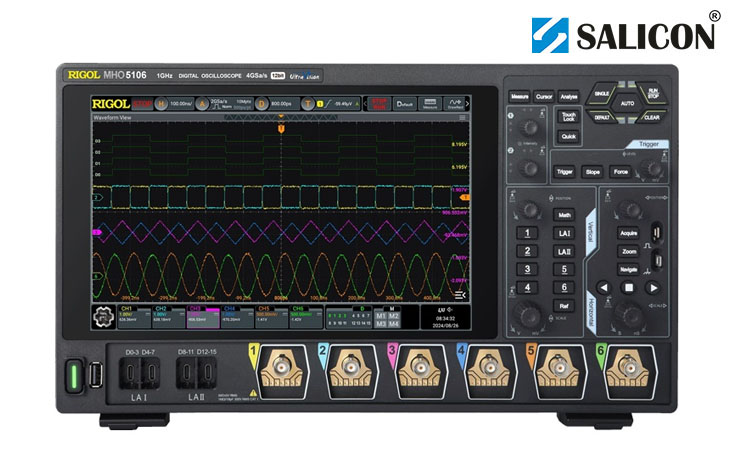Tap the on-screen Default icon
735x450 pixels.
(403, 103)
